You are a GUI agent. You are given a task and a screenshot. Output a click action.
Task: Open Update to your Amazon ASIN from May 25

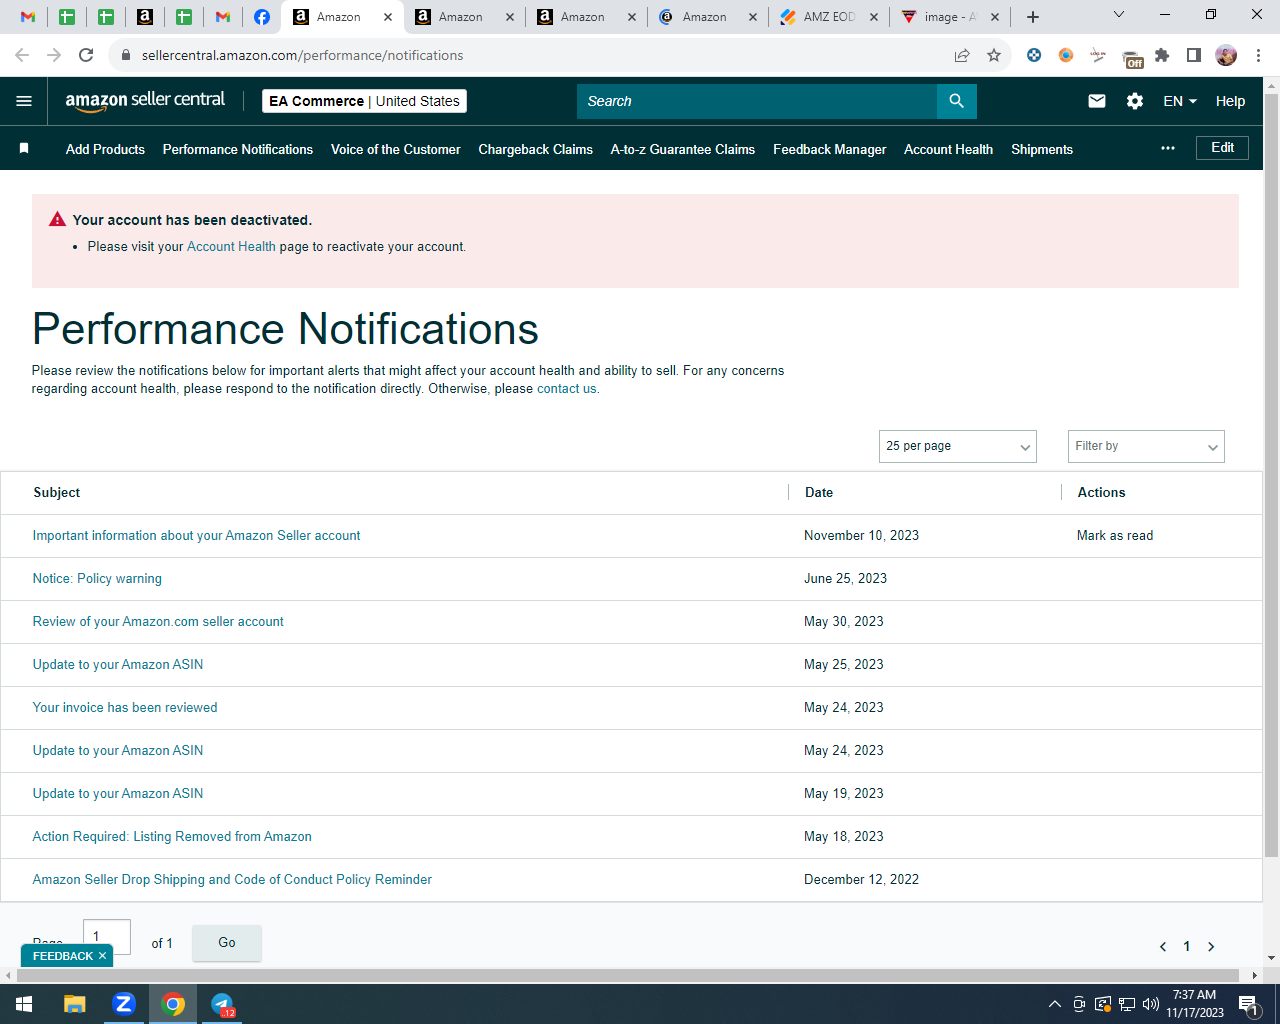point(118,665)
